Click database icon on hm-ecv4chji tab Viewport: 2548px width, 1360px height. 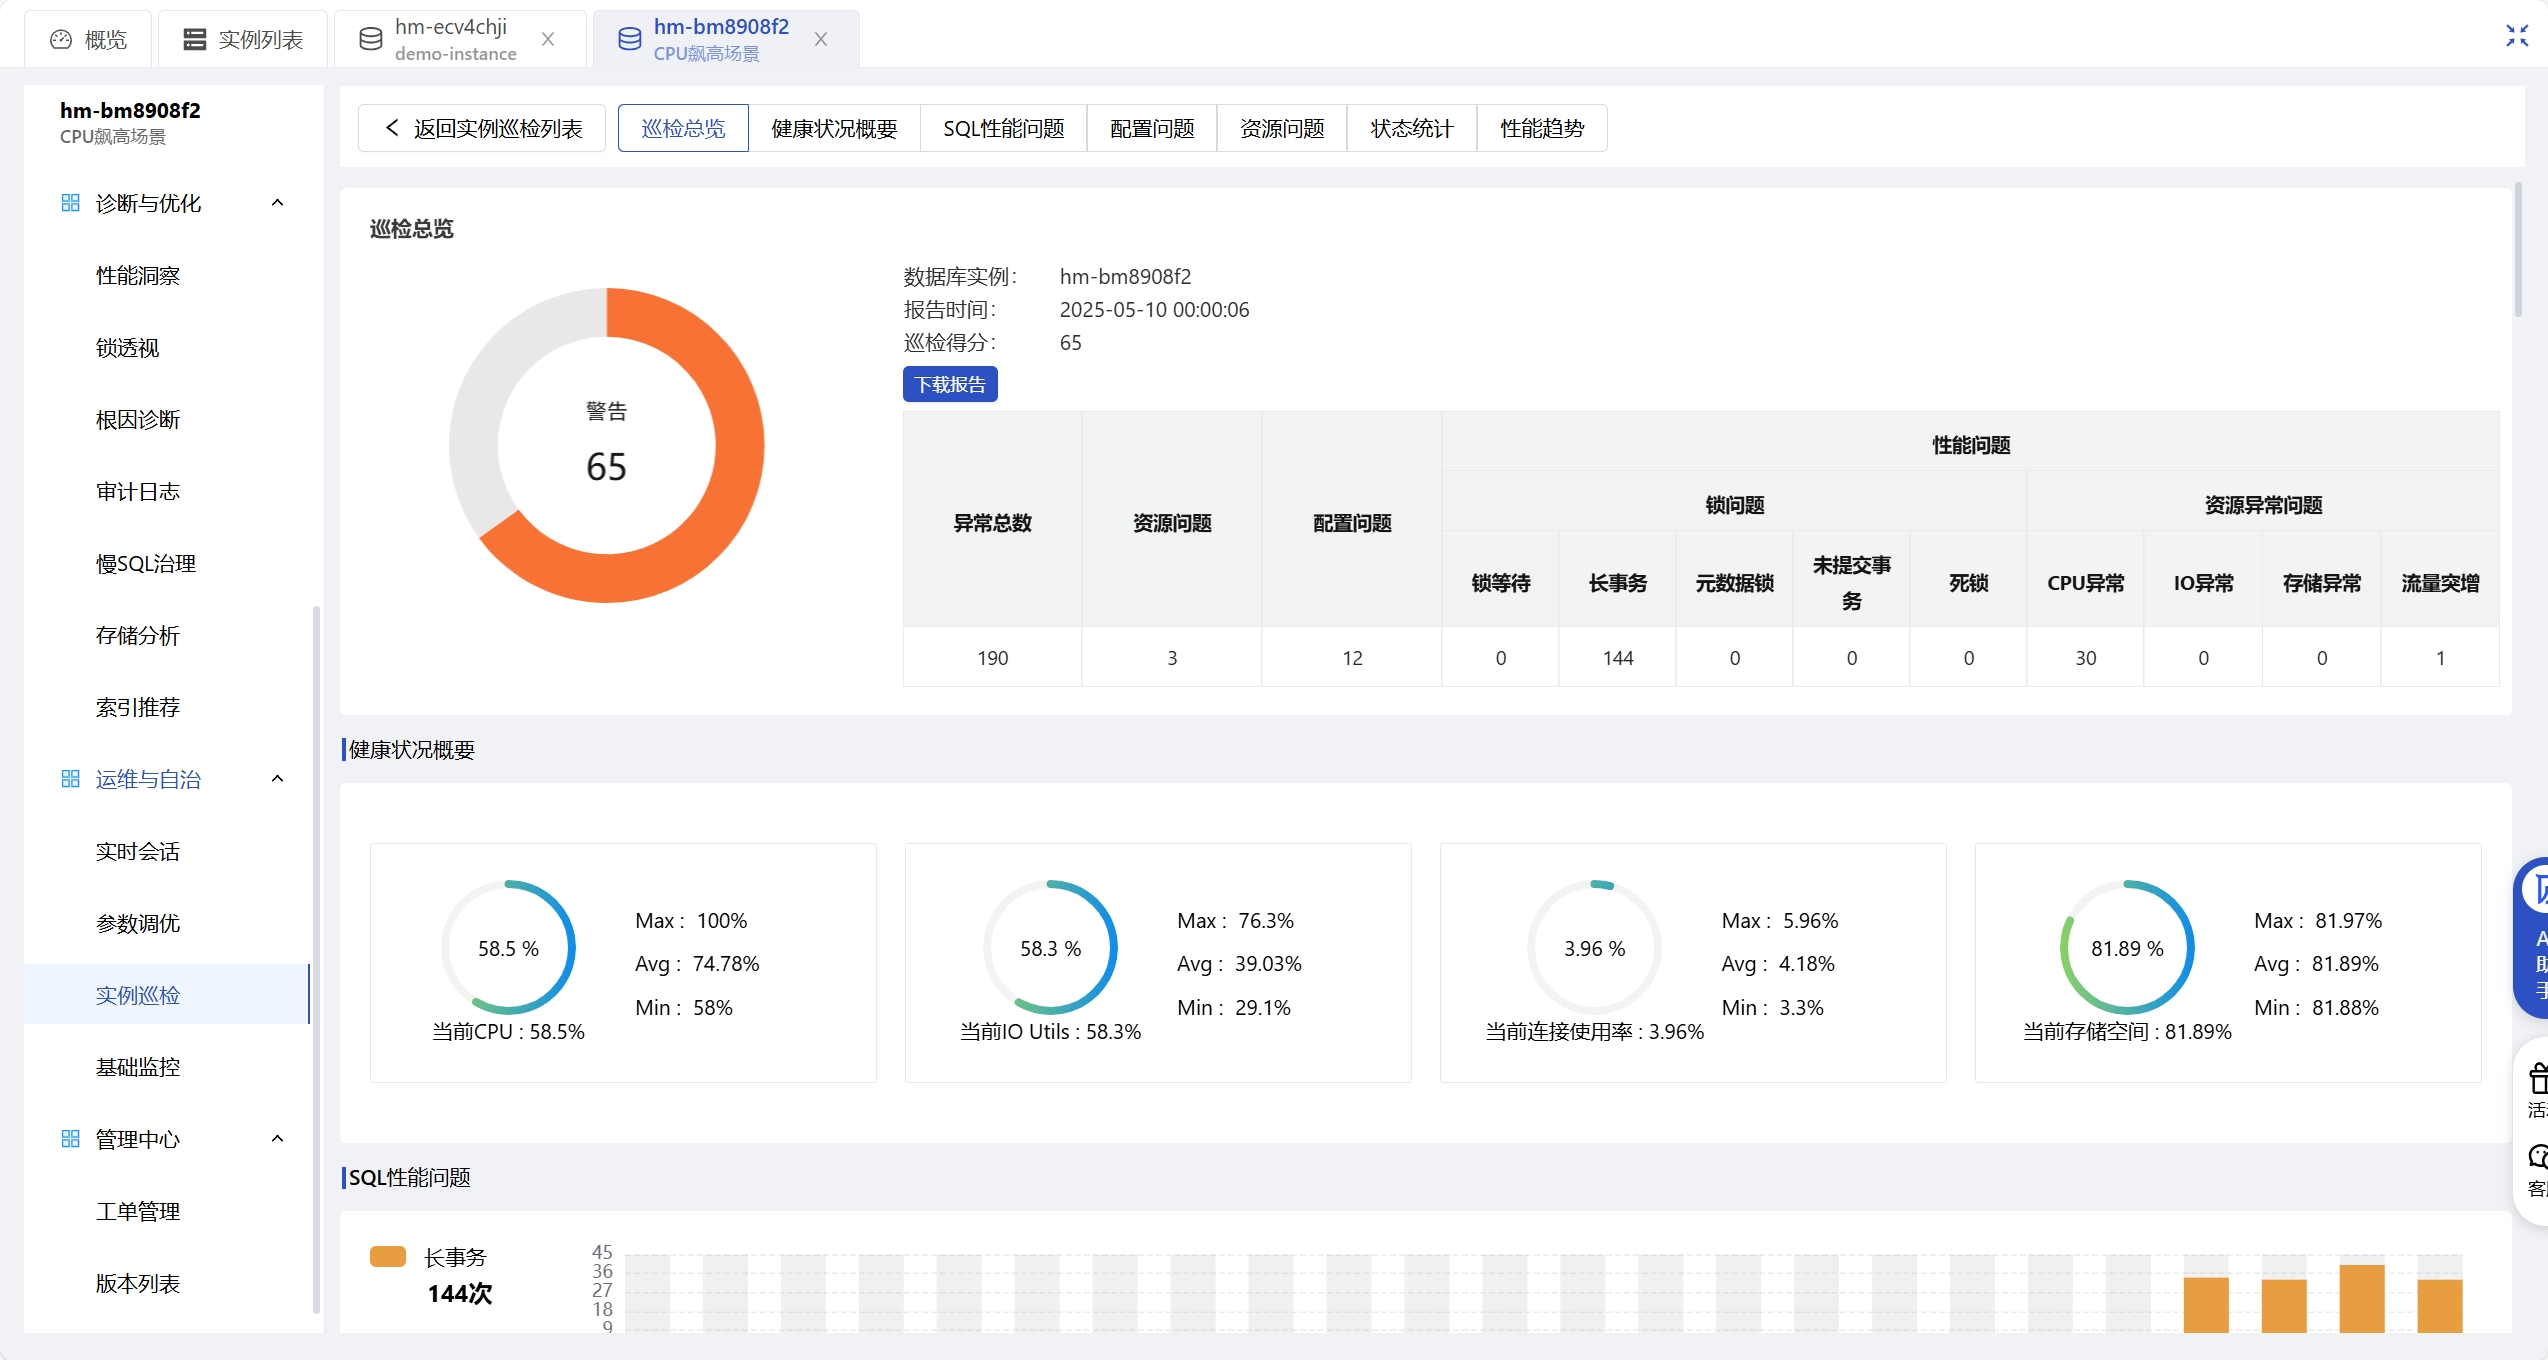tap(371, 39)
